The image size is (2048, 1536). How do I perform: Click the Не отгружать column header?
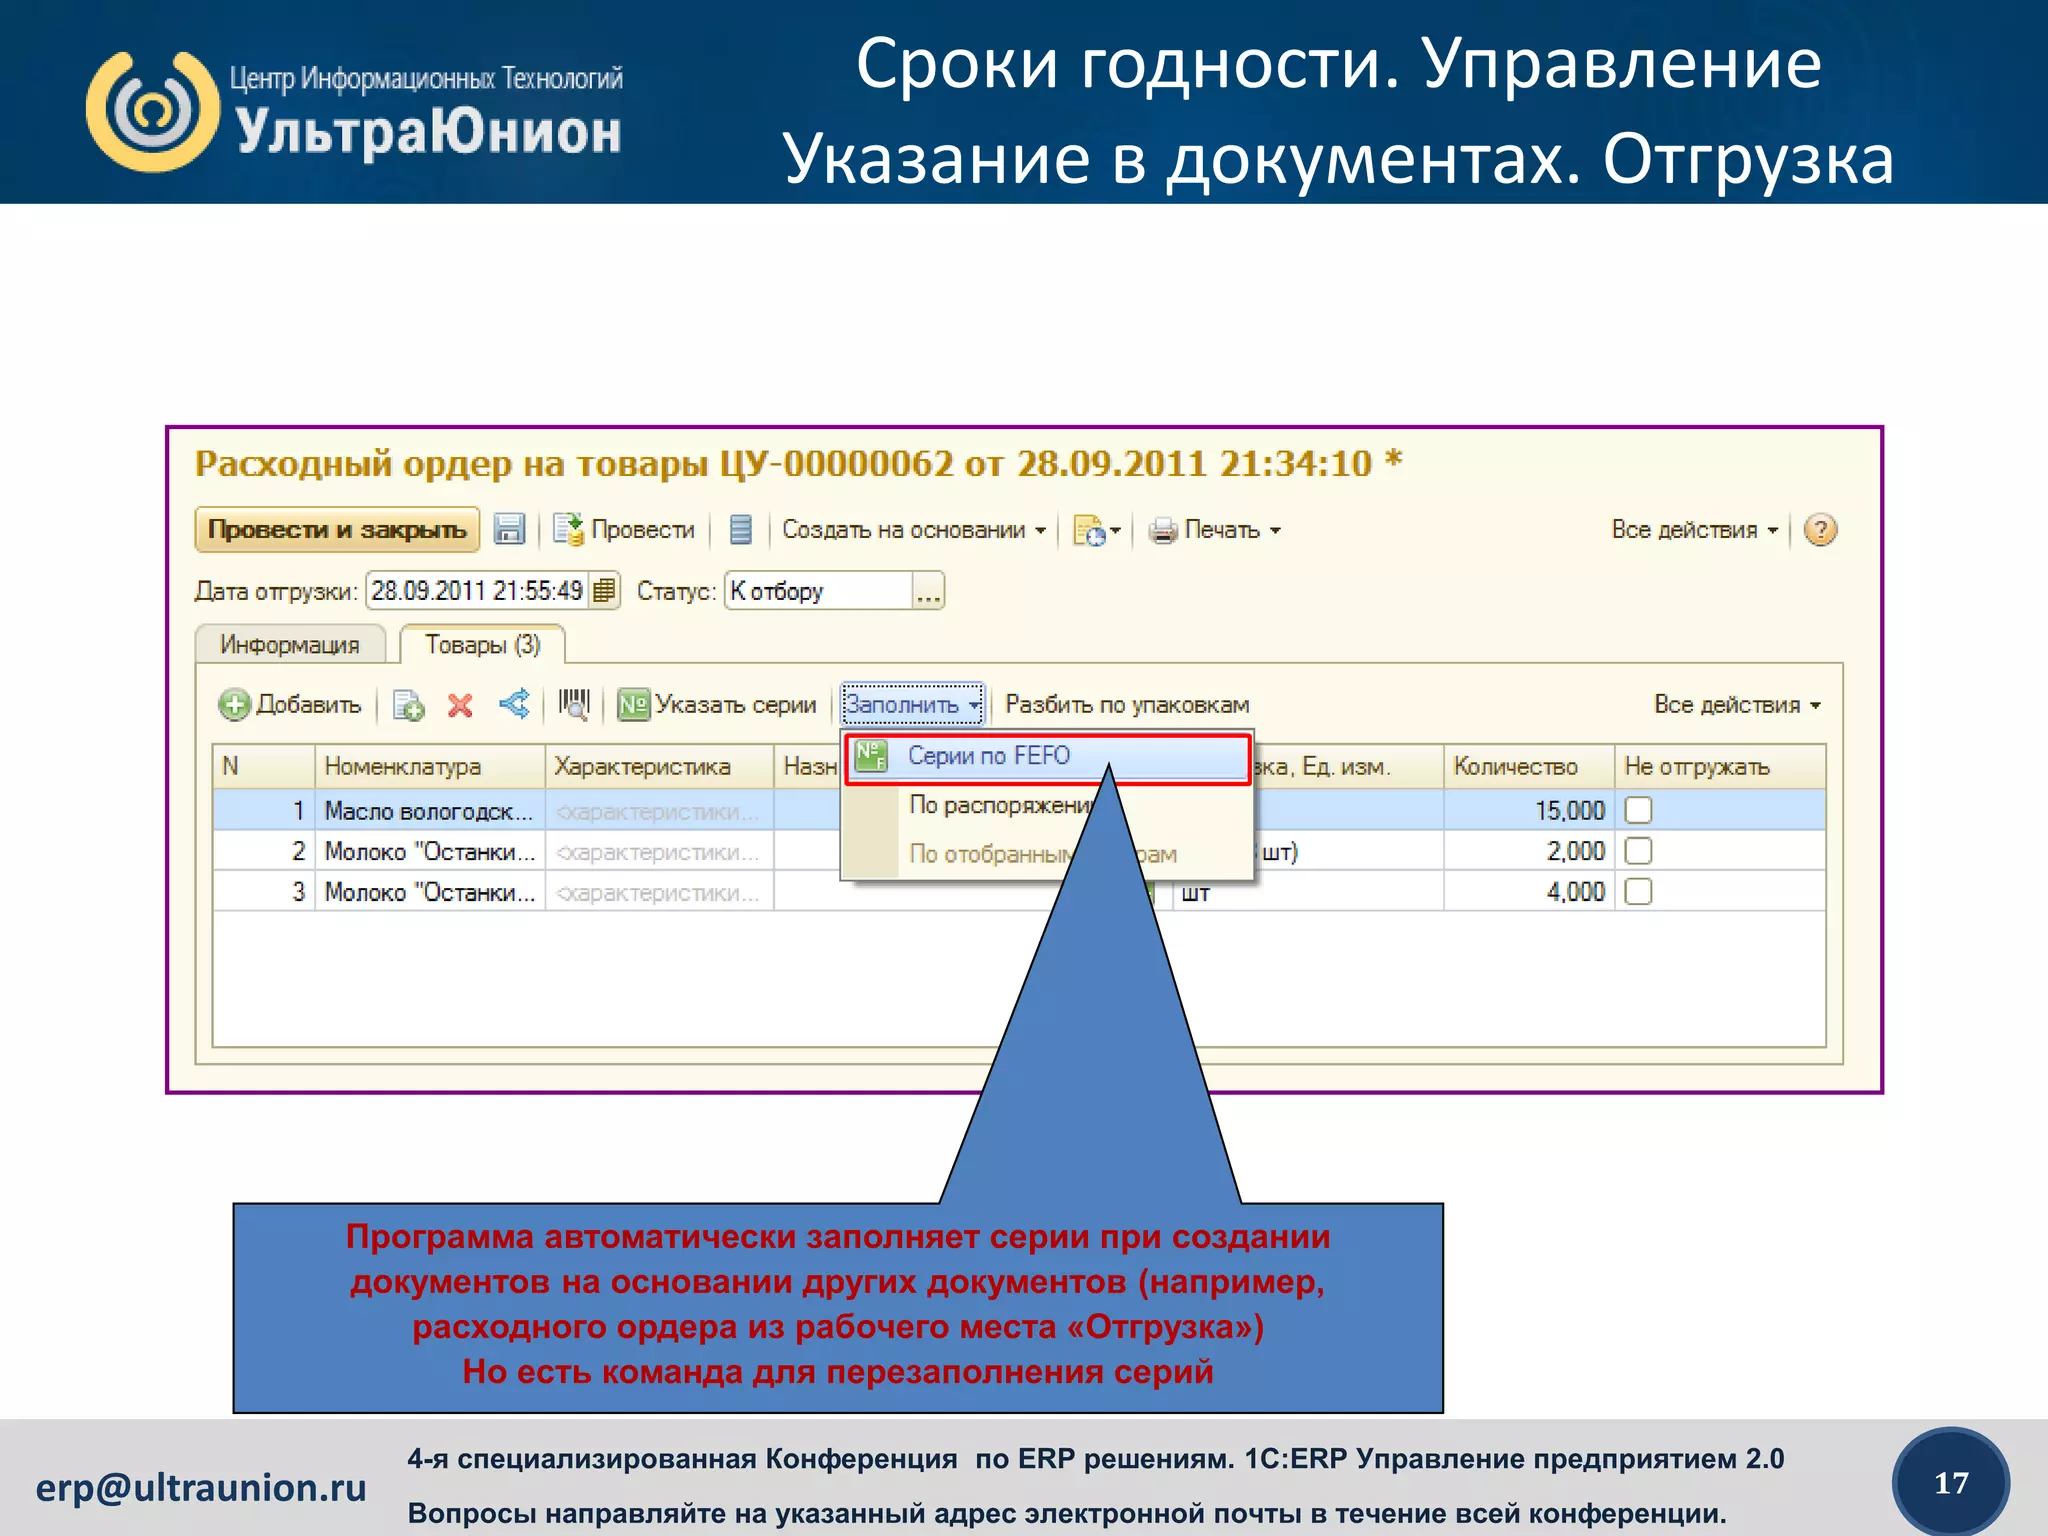tap(1720, 767)
